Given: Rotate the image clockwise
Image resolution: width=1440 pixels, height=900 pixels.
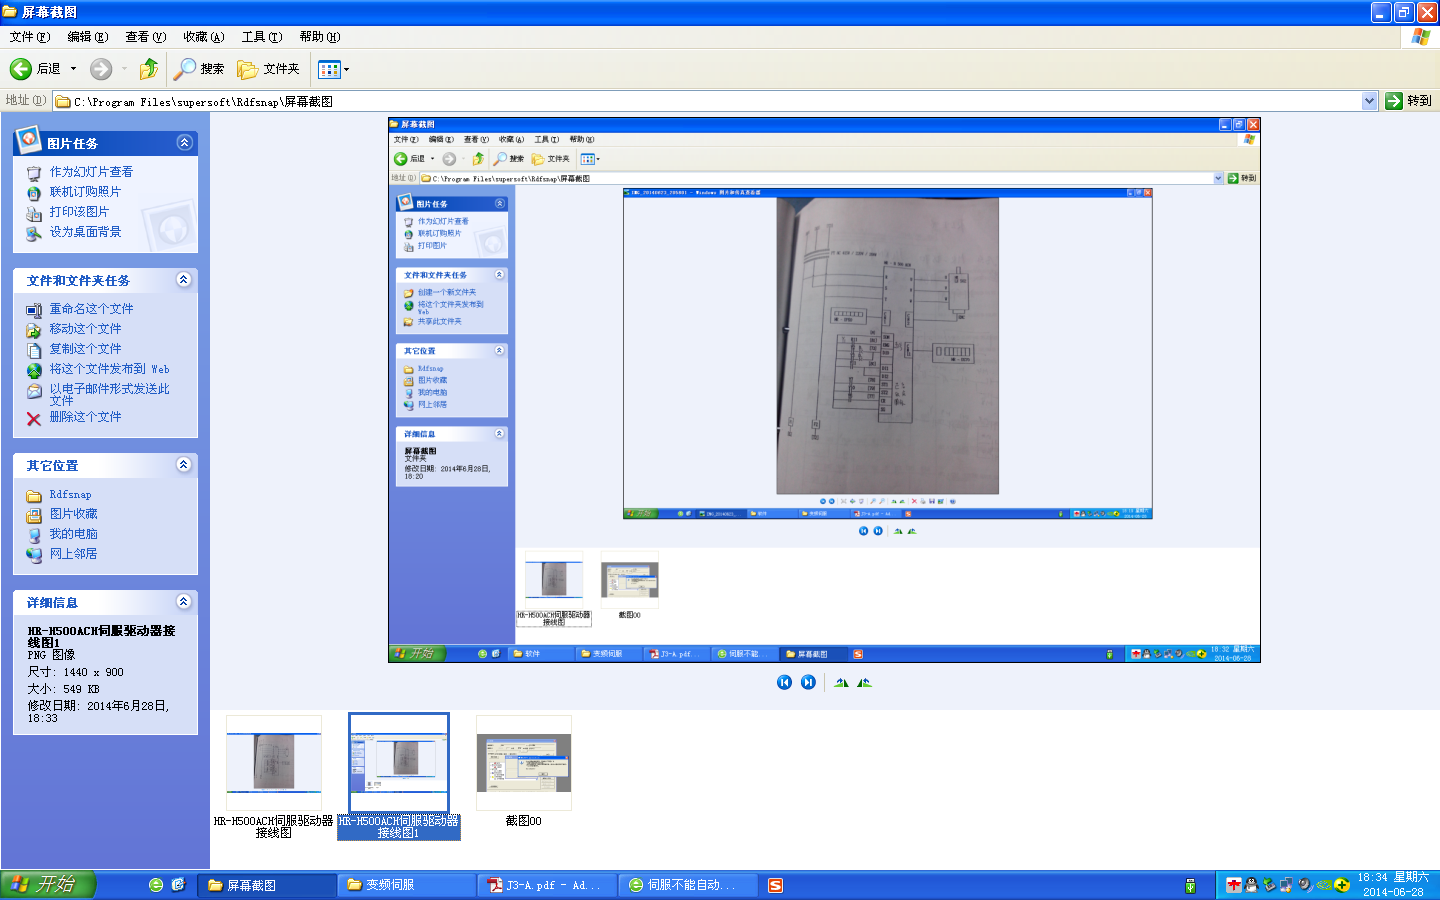Looking at the screenshot, I should [x=841, y=682].
